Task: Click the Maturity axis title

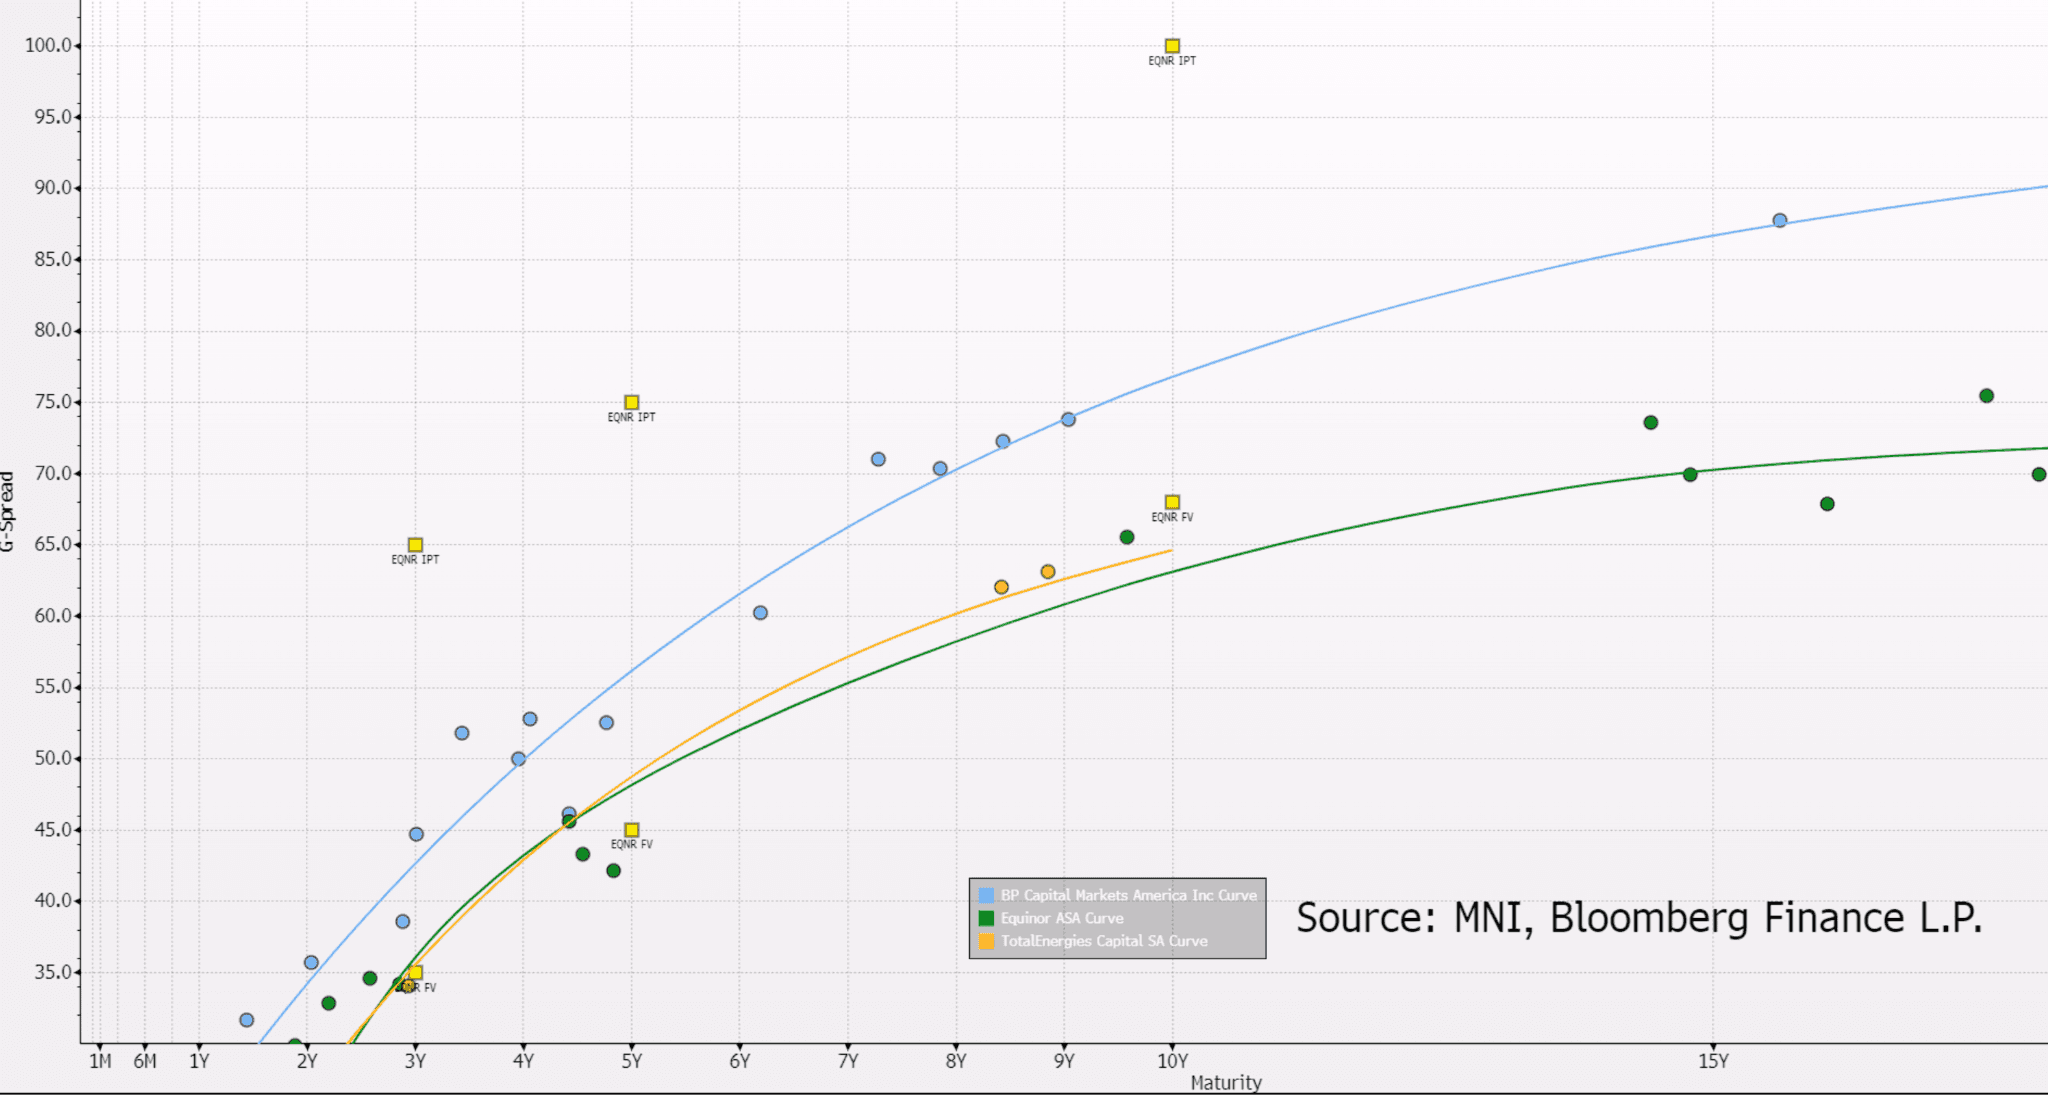Action: (1226, 1082)
